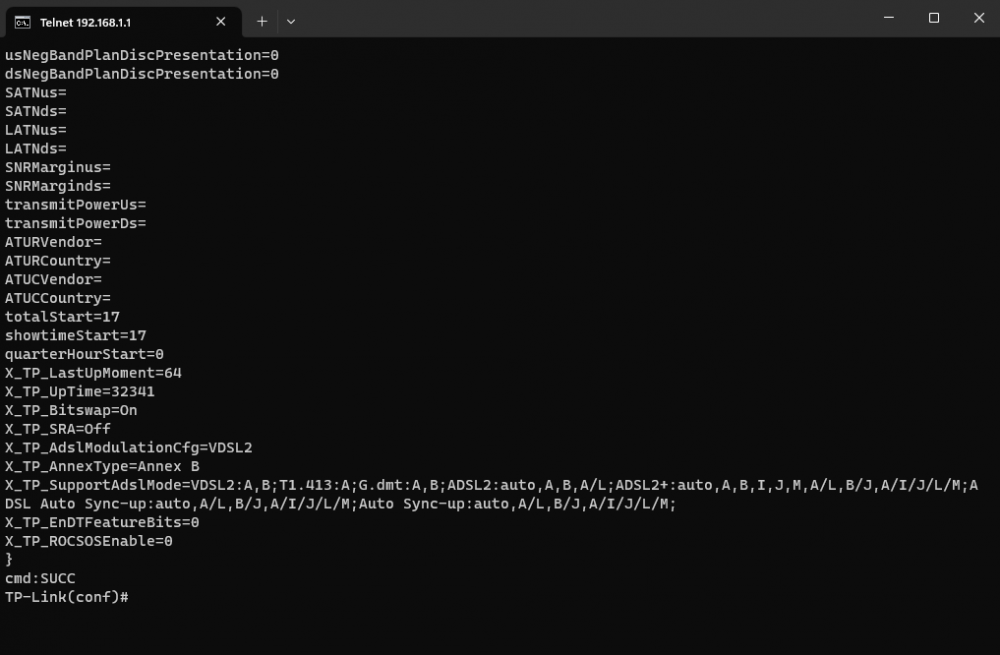This screenshot has height=655, width=1000.
Task: Minimize the Telnet terminal window
Action: coord(888,18)
